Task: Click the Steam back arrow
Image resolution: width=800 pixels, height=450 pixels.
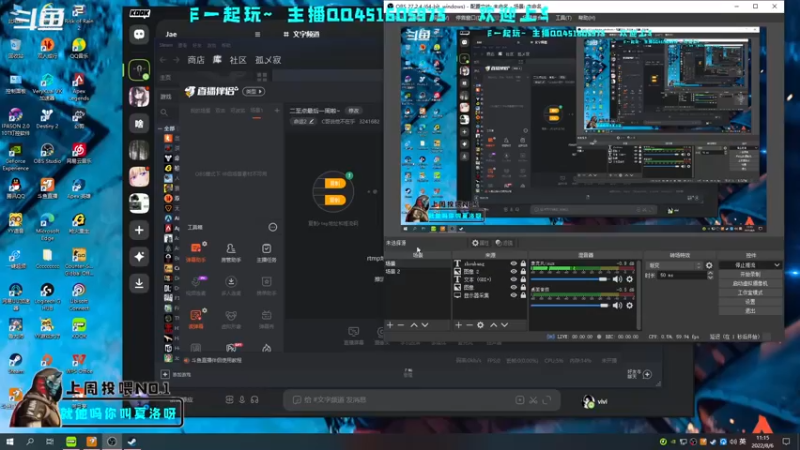Action: pyautogui.click(x=163, y=60)
